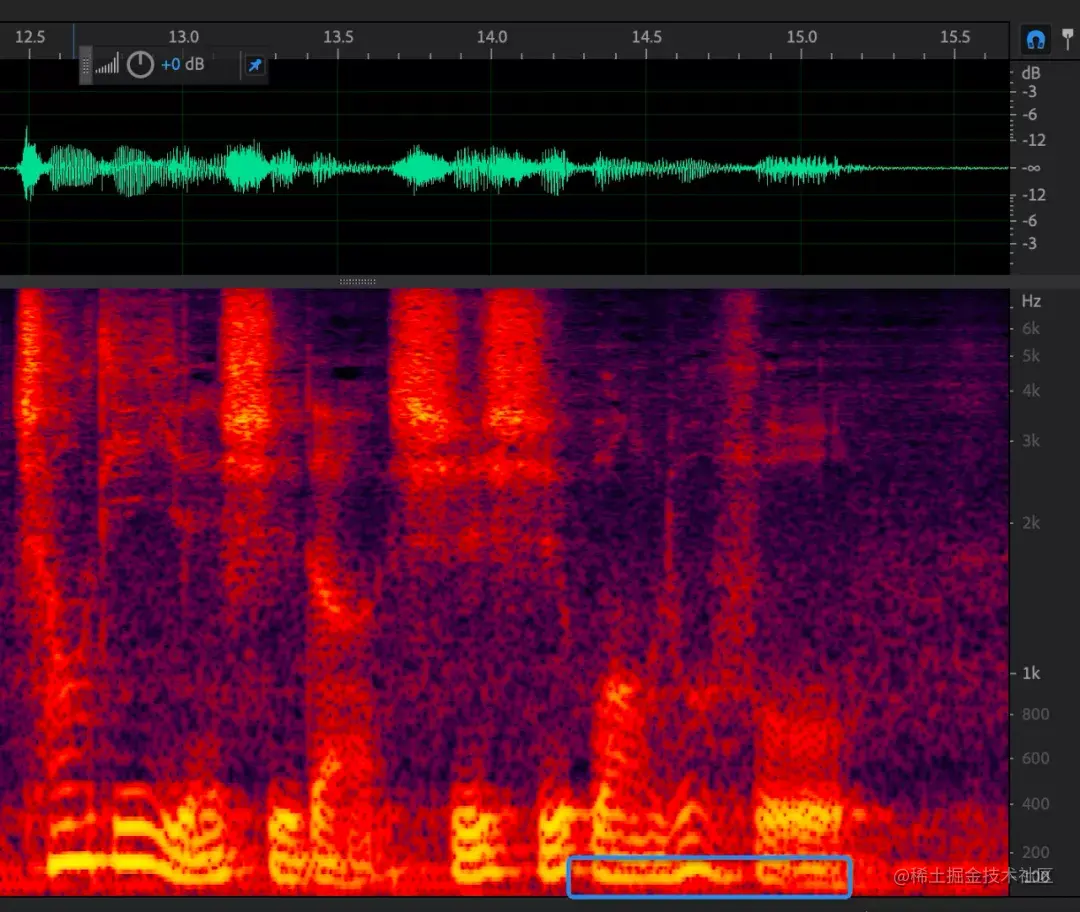Click the 4k label on frequency scale

click(1031, 391)
